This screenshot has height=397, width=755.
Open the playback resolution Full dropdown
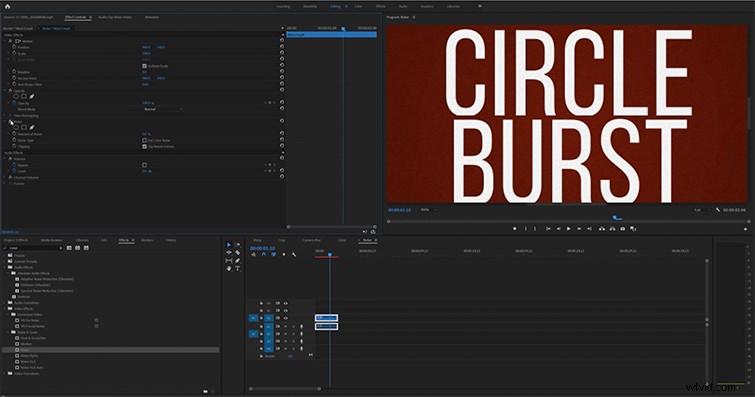[702, 210]
